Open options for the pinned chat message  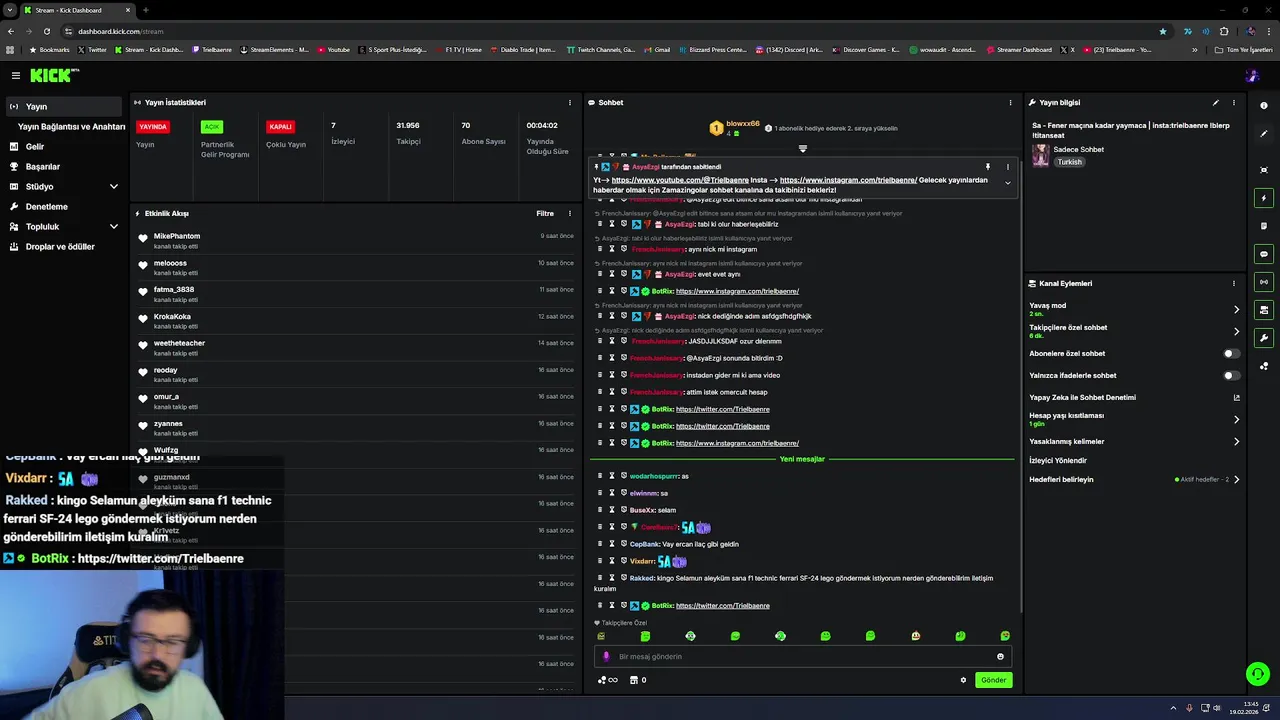(1008, 167)
